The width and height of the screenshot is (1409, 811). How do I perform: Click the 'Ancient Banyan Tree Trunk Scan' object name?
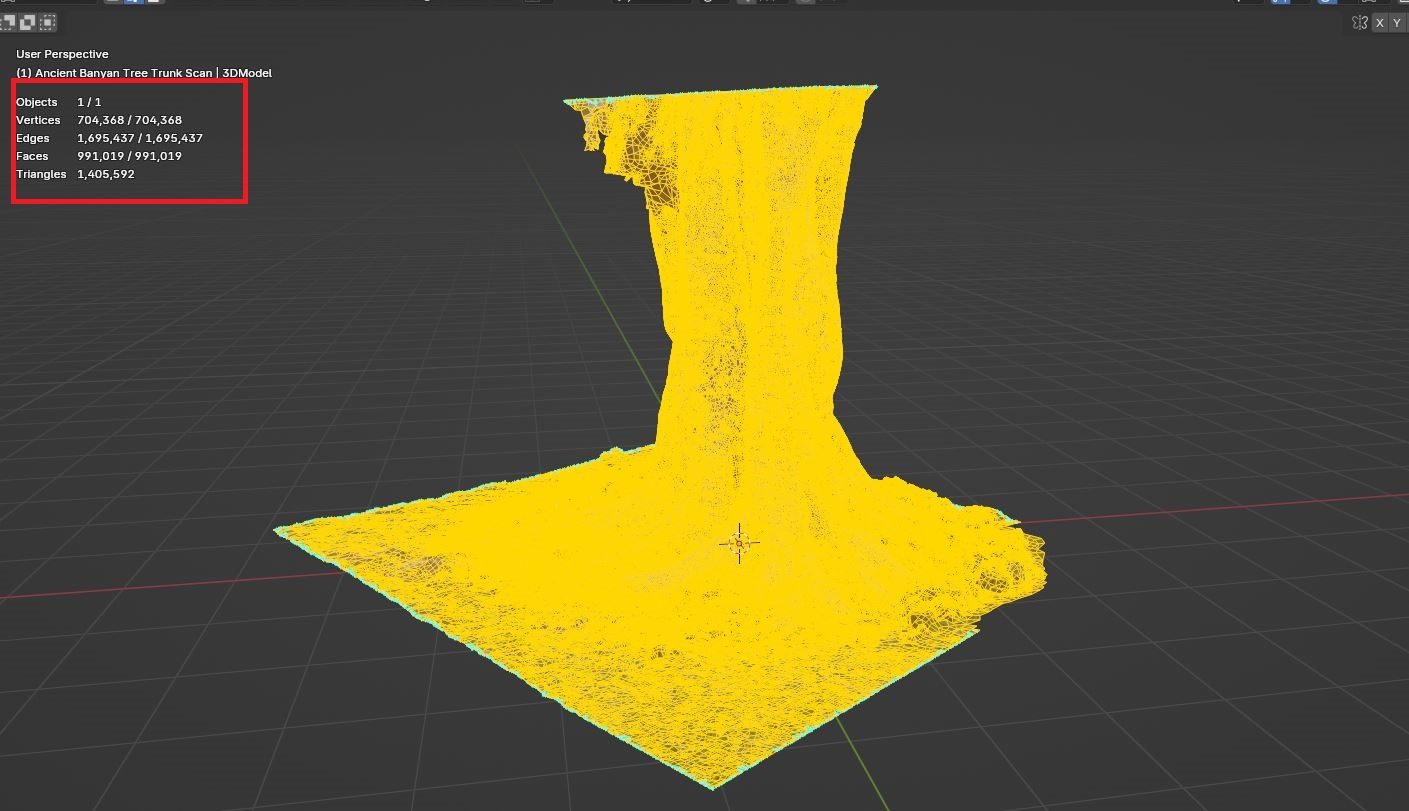124,73
